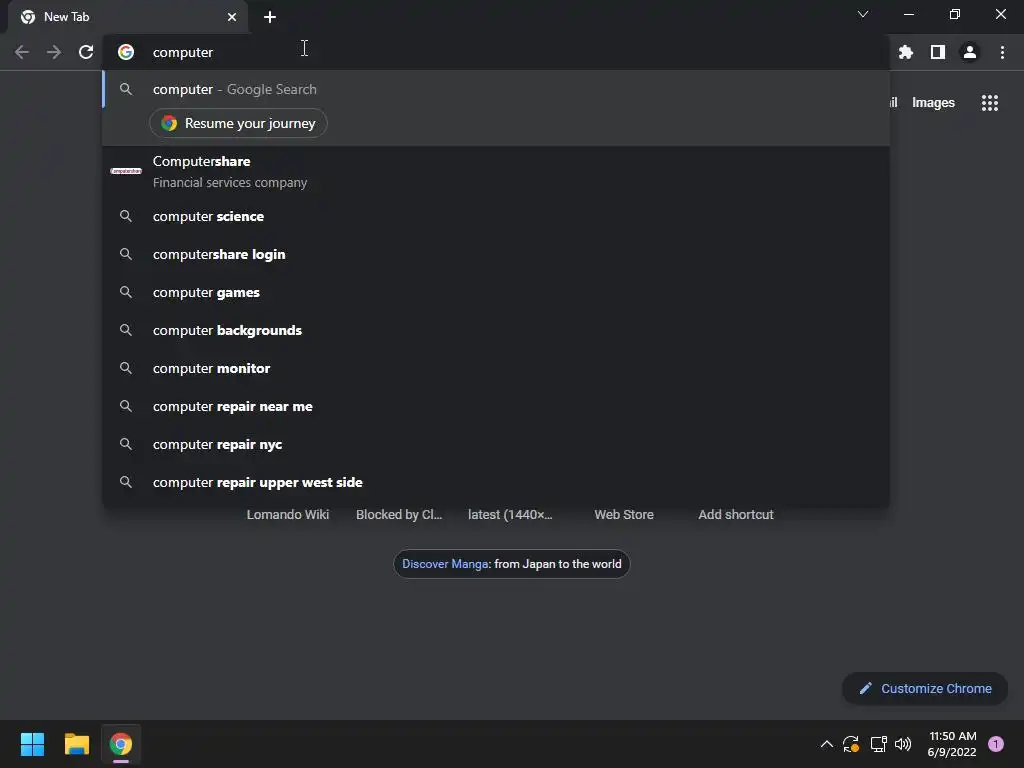The height and width of the screenshot is (768, 1024).
Task: Open a new tab with the plus icon
Action: 270,17
